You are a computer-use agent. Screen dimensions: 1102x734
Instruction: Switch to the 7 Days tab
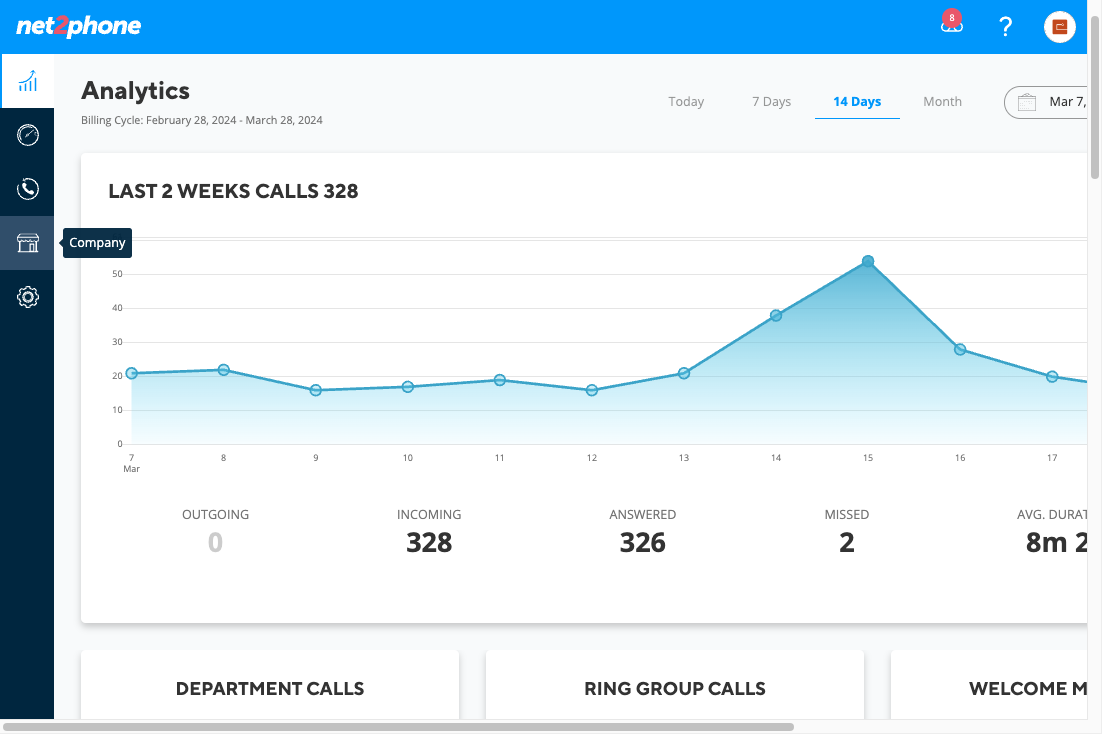[771, 101]
